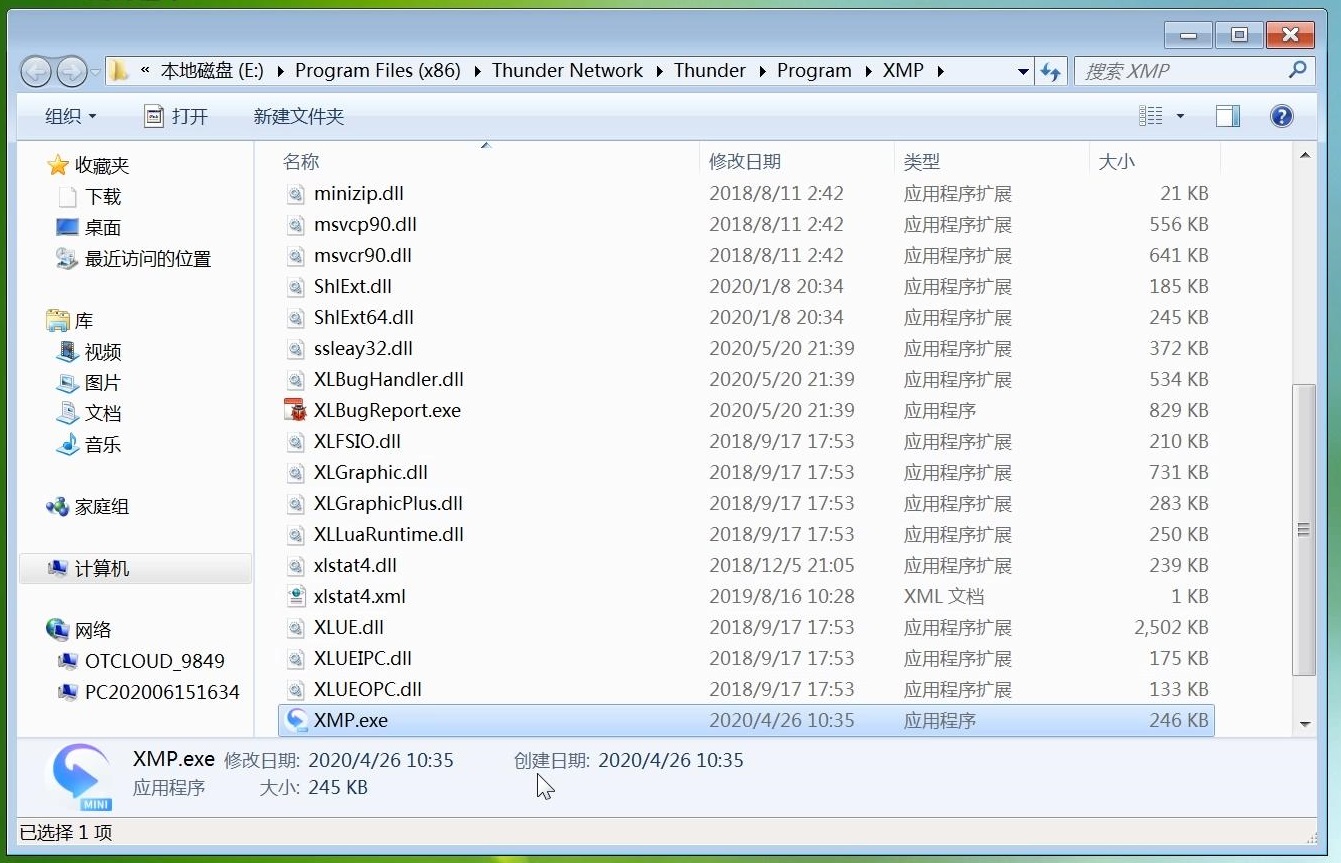Select 计算机 in the sidebar
The height and width of the screenshot is (863, 1341).
(x=88, y=569)
